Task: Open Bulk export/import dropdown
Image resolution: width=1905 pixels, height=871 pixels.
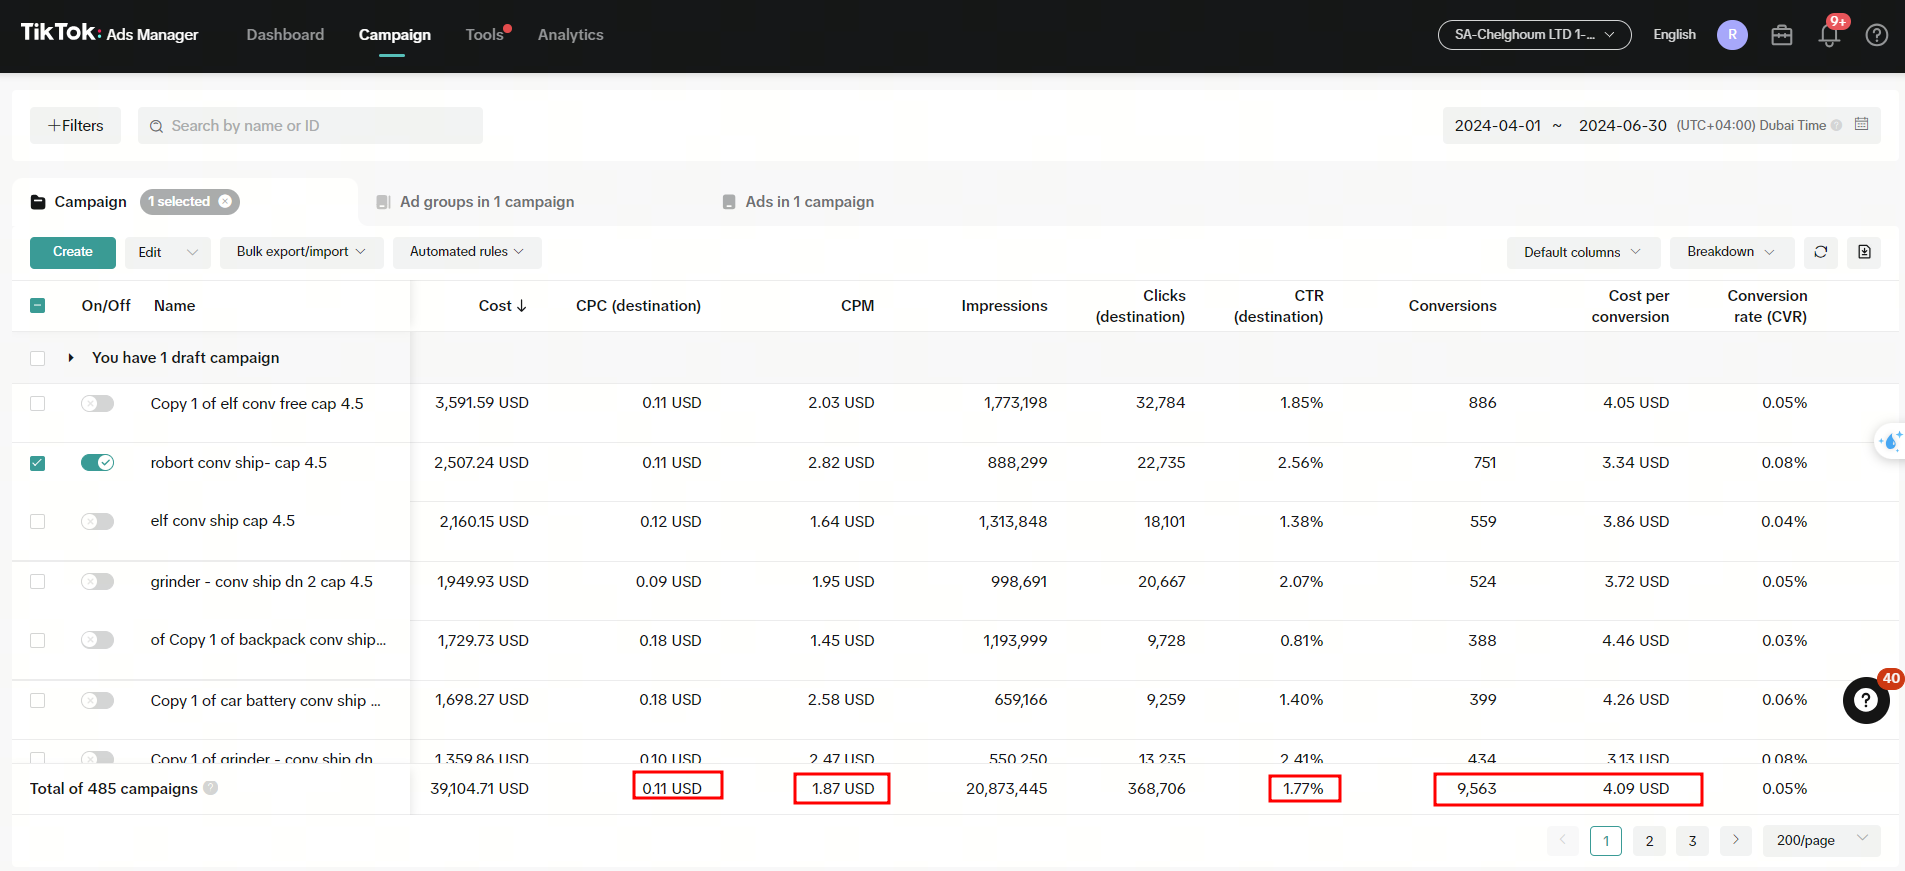Action: (x=301, y=252)
